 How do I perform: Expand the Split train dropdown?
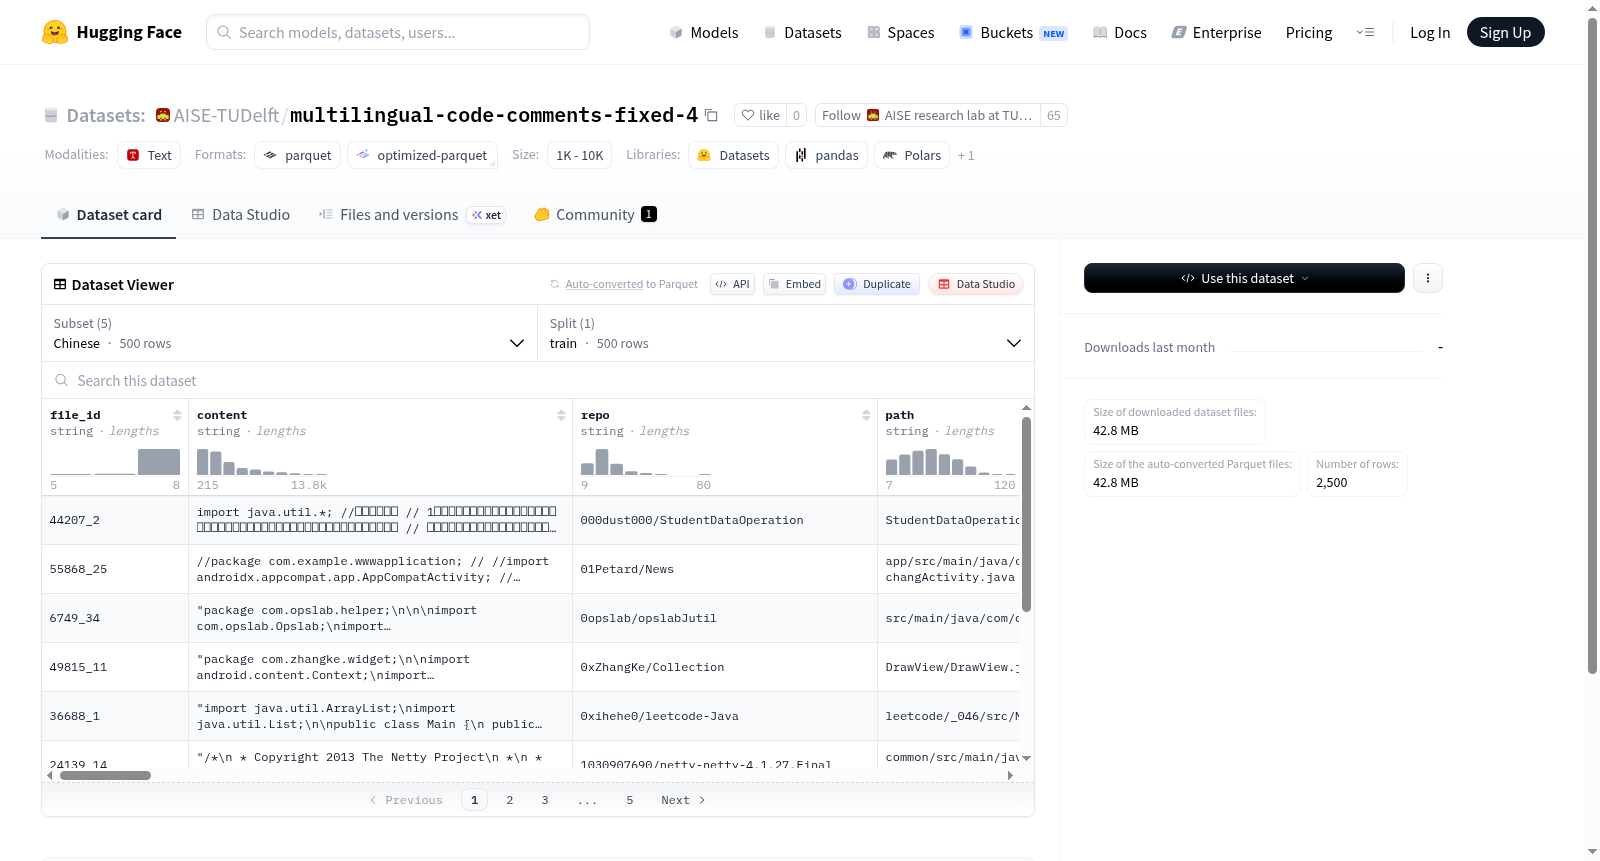(x=785, y=333)
